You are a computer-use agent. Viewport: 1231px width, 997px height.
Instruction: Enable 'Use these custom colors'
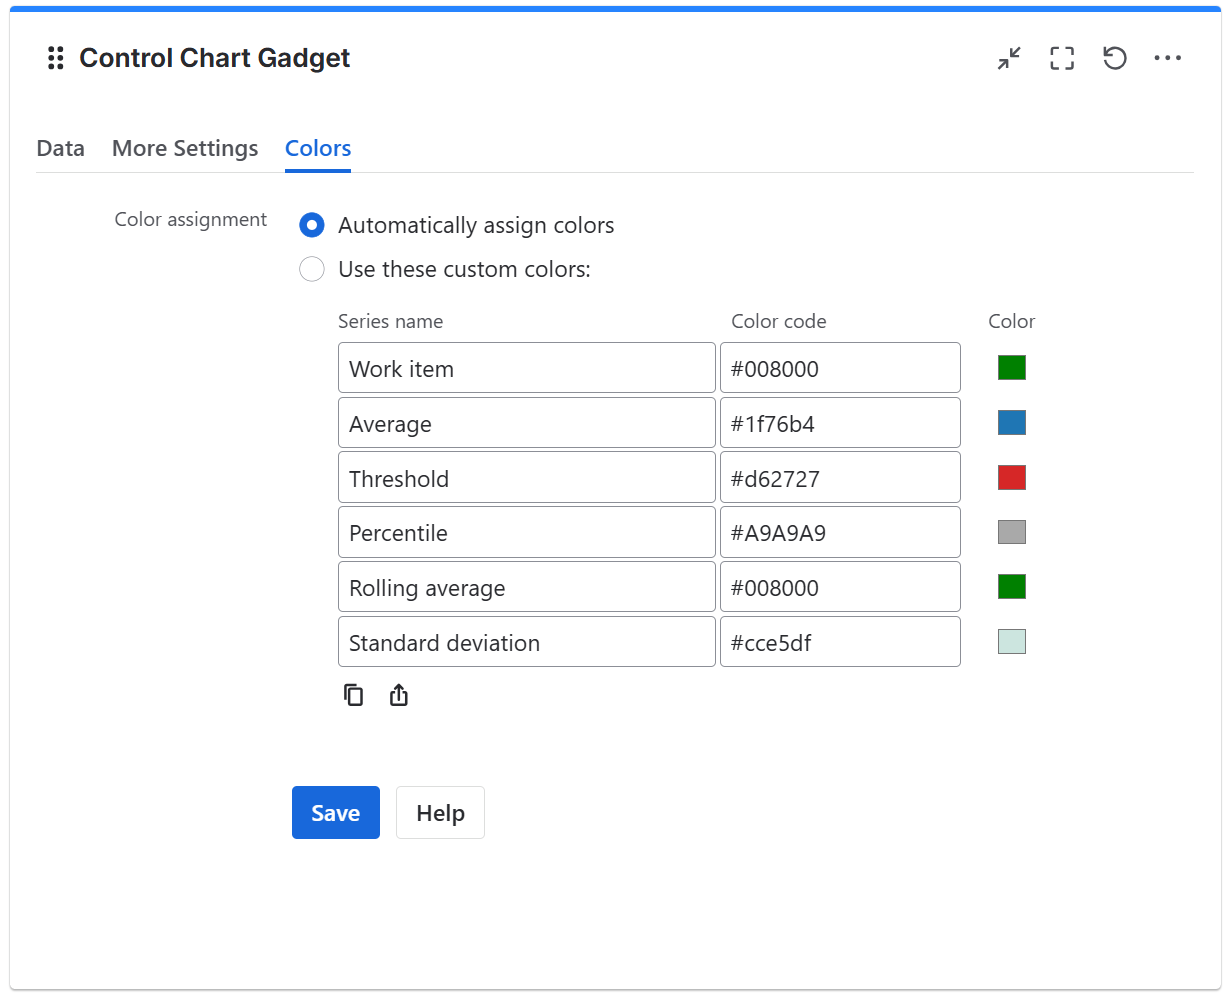311,269
